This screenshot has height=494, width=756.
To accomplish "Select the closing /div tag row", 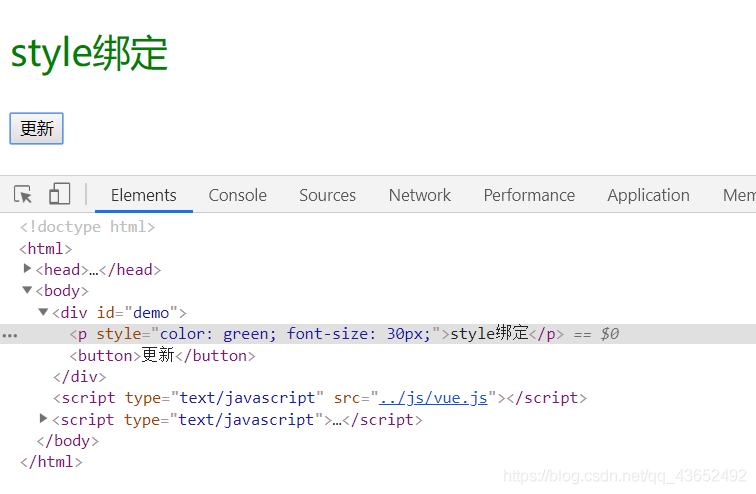I will pos(79,376).
